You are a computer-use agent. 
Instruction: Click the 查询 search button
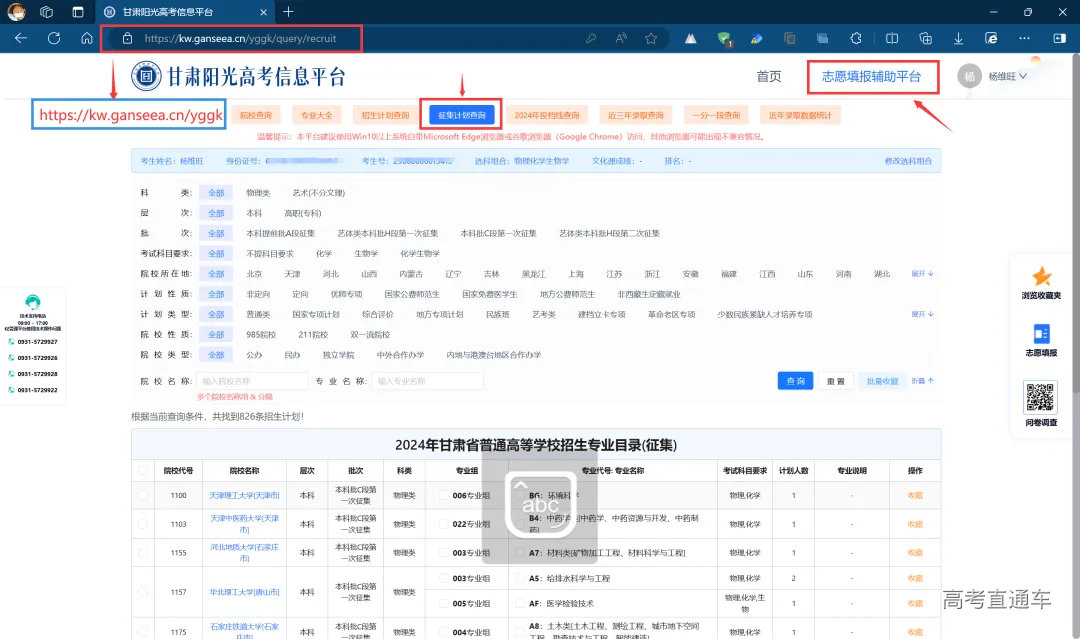tap(795, 381)
